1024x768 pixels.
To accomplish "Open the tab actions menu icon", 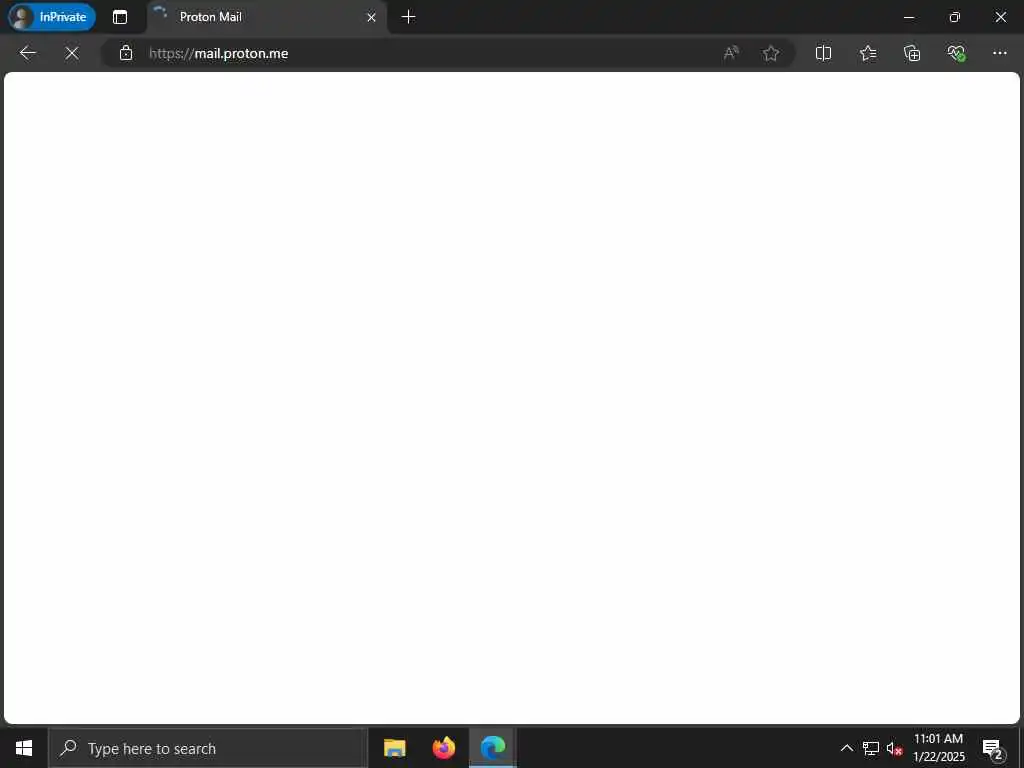I will tap(120, 17).
